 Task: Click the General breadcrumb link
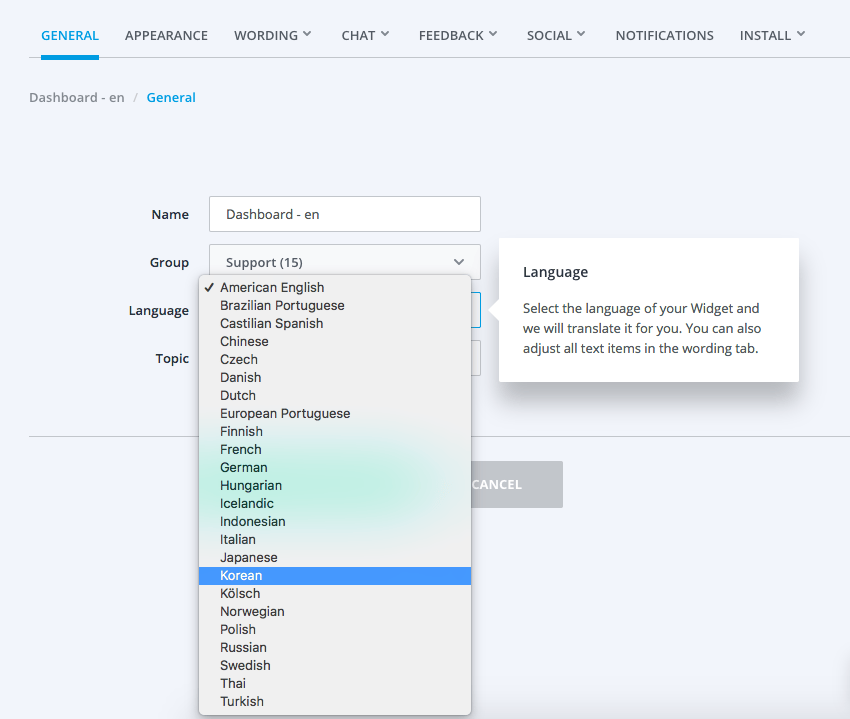click(171, 97)
